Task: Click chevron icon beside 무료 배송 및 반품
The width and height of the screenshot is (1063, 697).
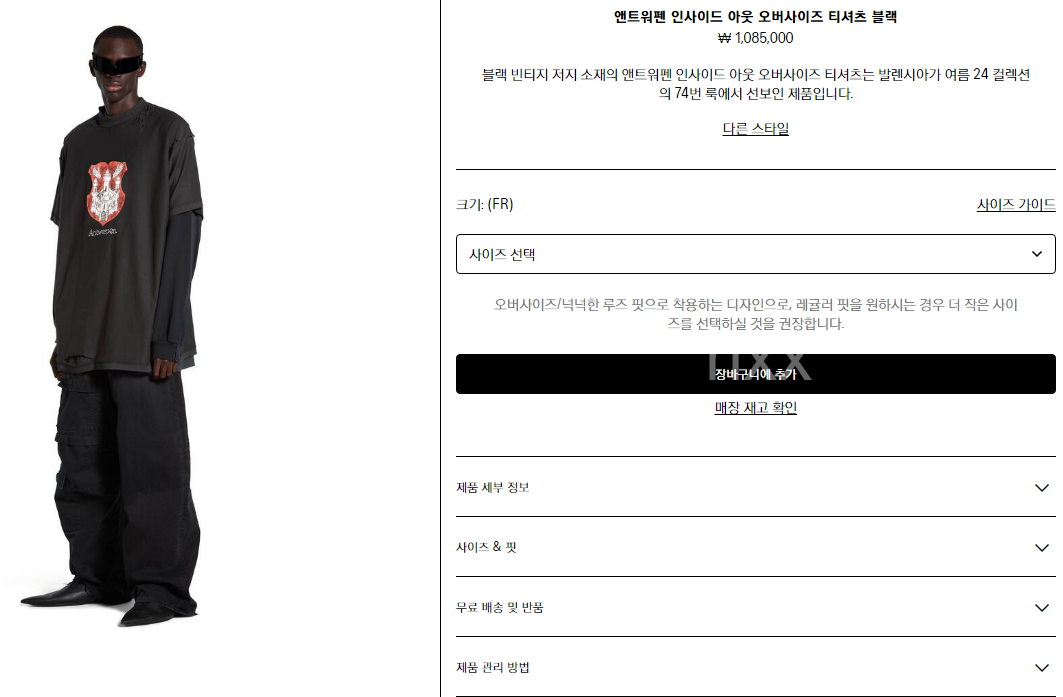Action: tap(1042, 608)
